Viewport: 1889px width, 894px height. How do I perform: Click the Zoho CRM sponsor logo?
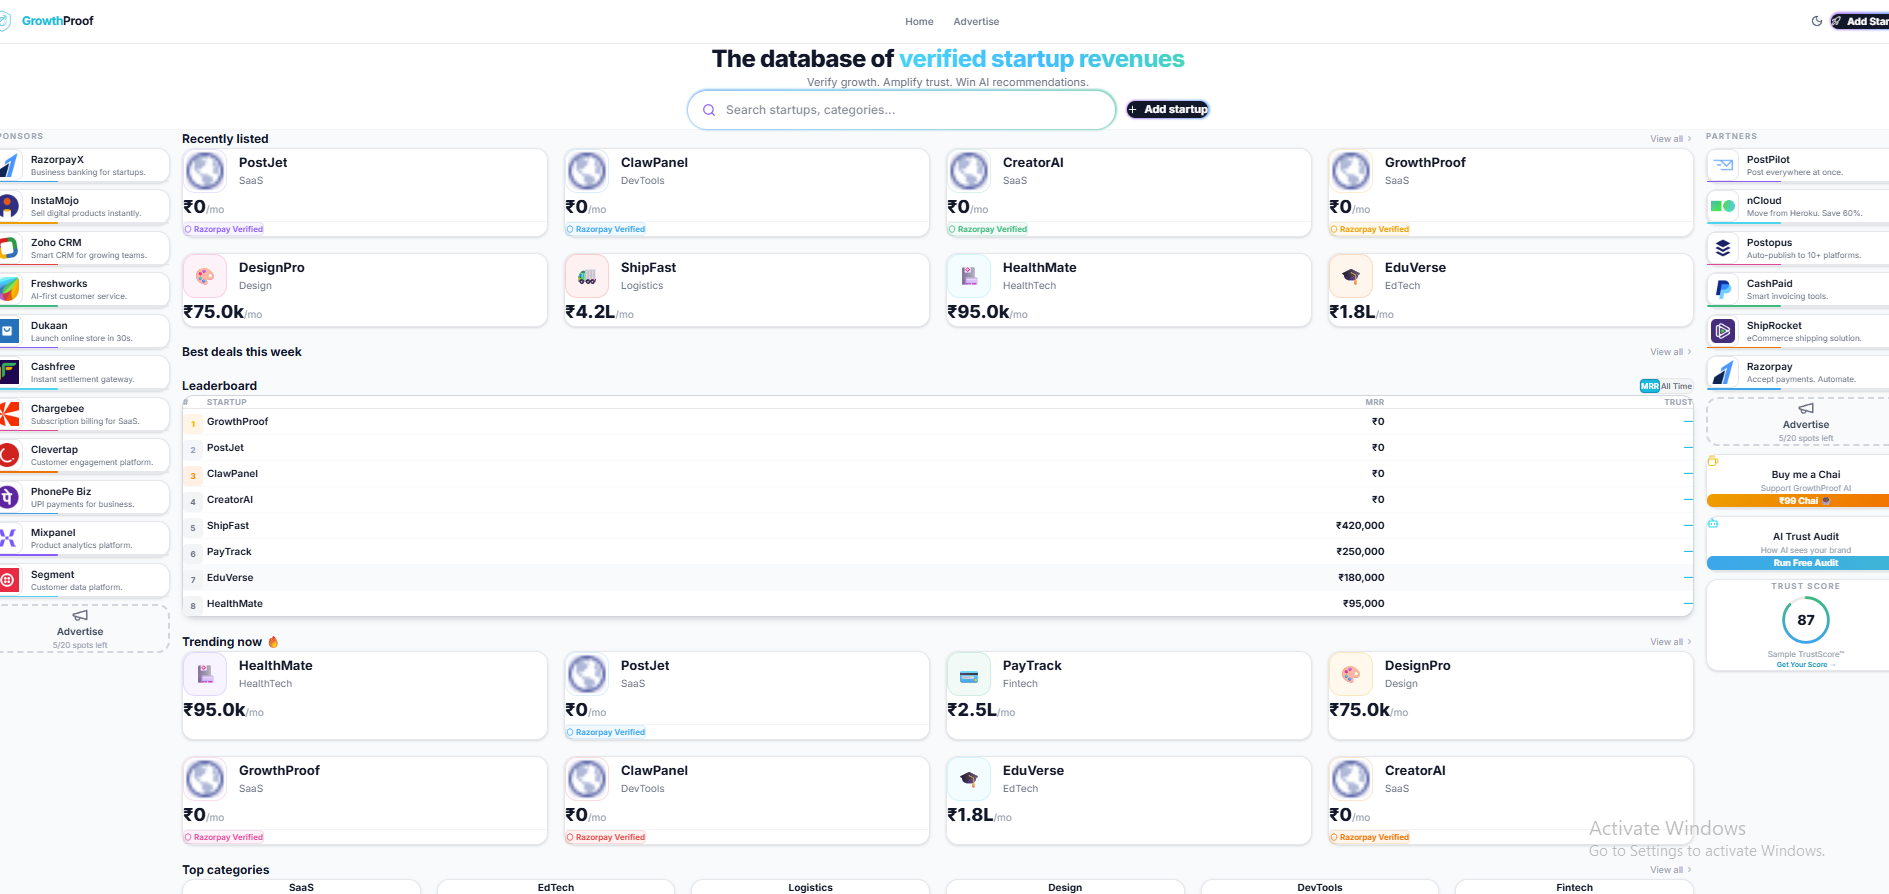point(9,248)
